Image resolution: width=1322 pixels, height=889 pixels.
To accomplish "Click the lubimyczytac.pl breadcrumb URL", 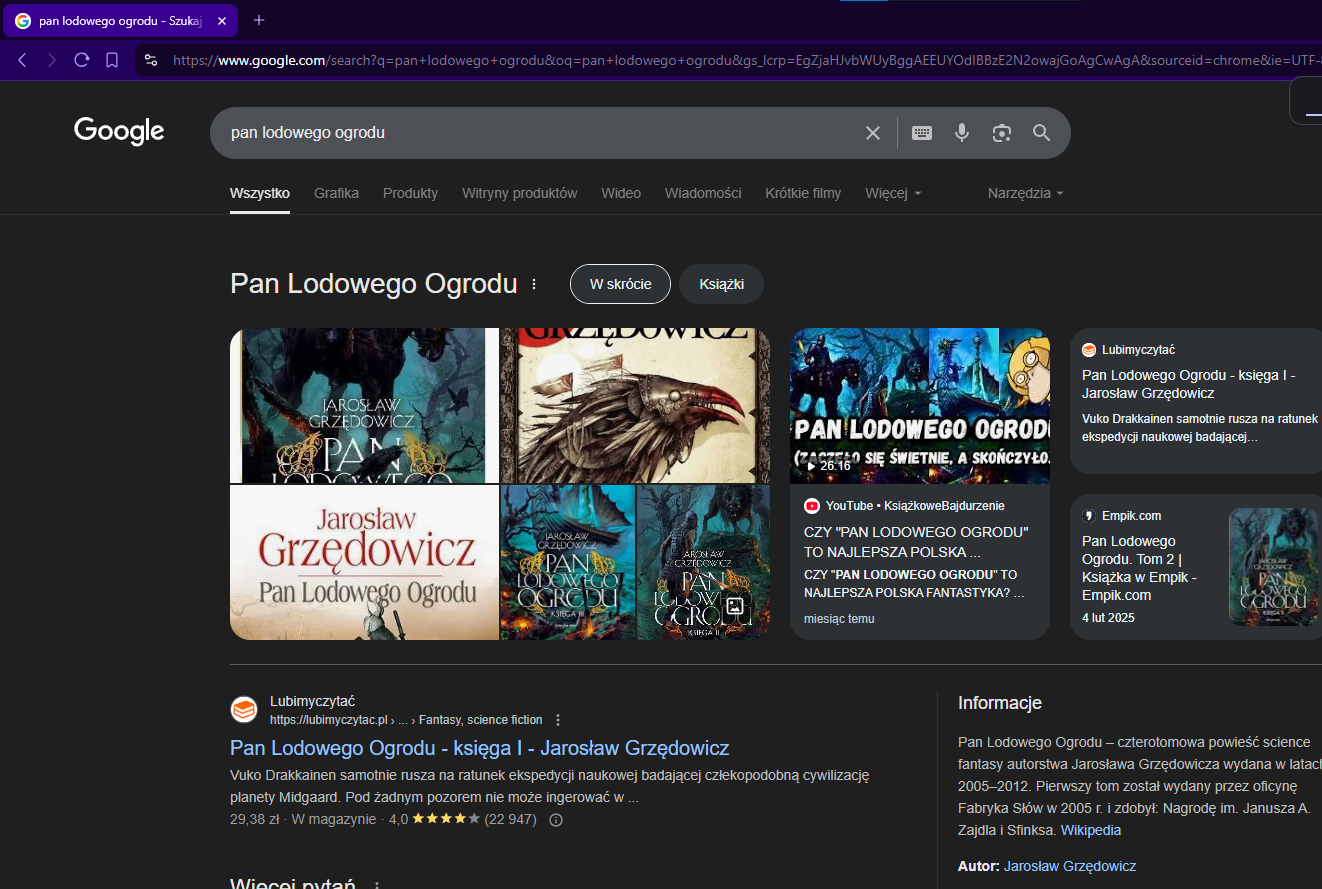I will coord(406,720).
